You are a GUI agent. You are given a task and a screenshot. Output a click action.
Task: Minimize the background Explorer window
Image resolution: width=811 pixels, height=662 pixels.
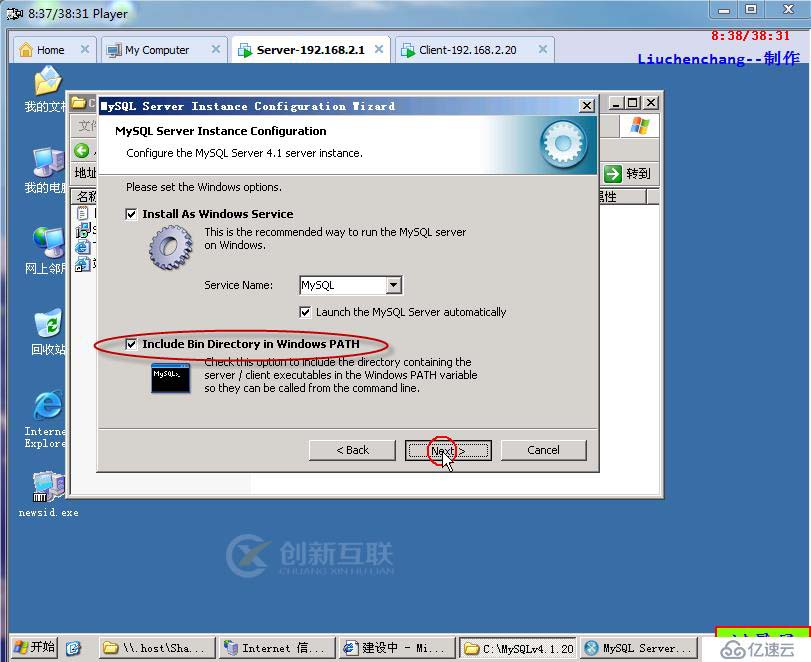tap(615, 103)
